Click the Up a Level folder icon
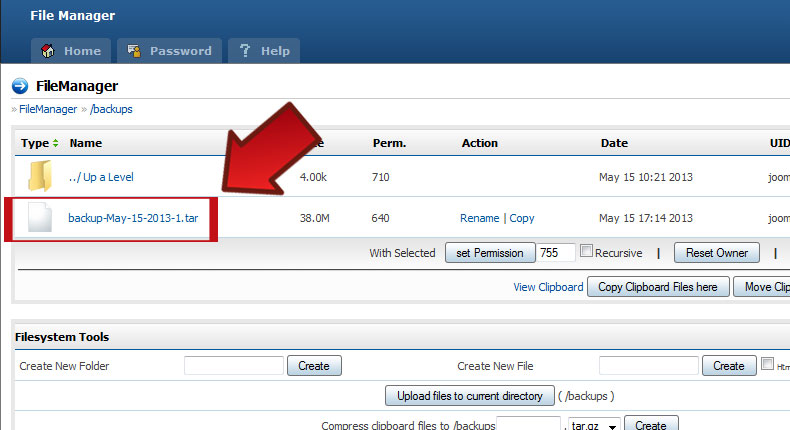The width and height of the screenshot is (790, 430). tap(39, 177)
